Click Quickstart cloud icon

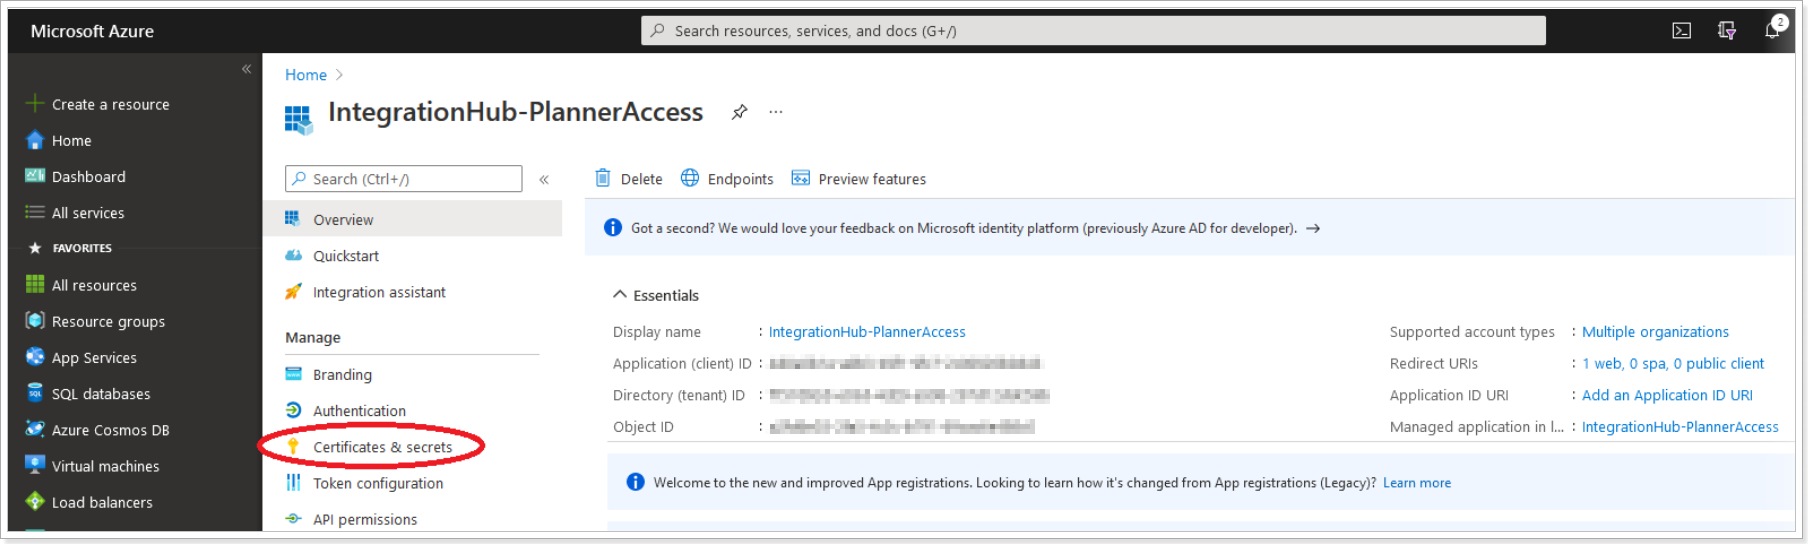click(x=293, y=255)
